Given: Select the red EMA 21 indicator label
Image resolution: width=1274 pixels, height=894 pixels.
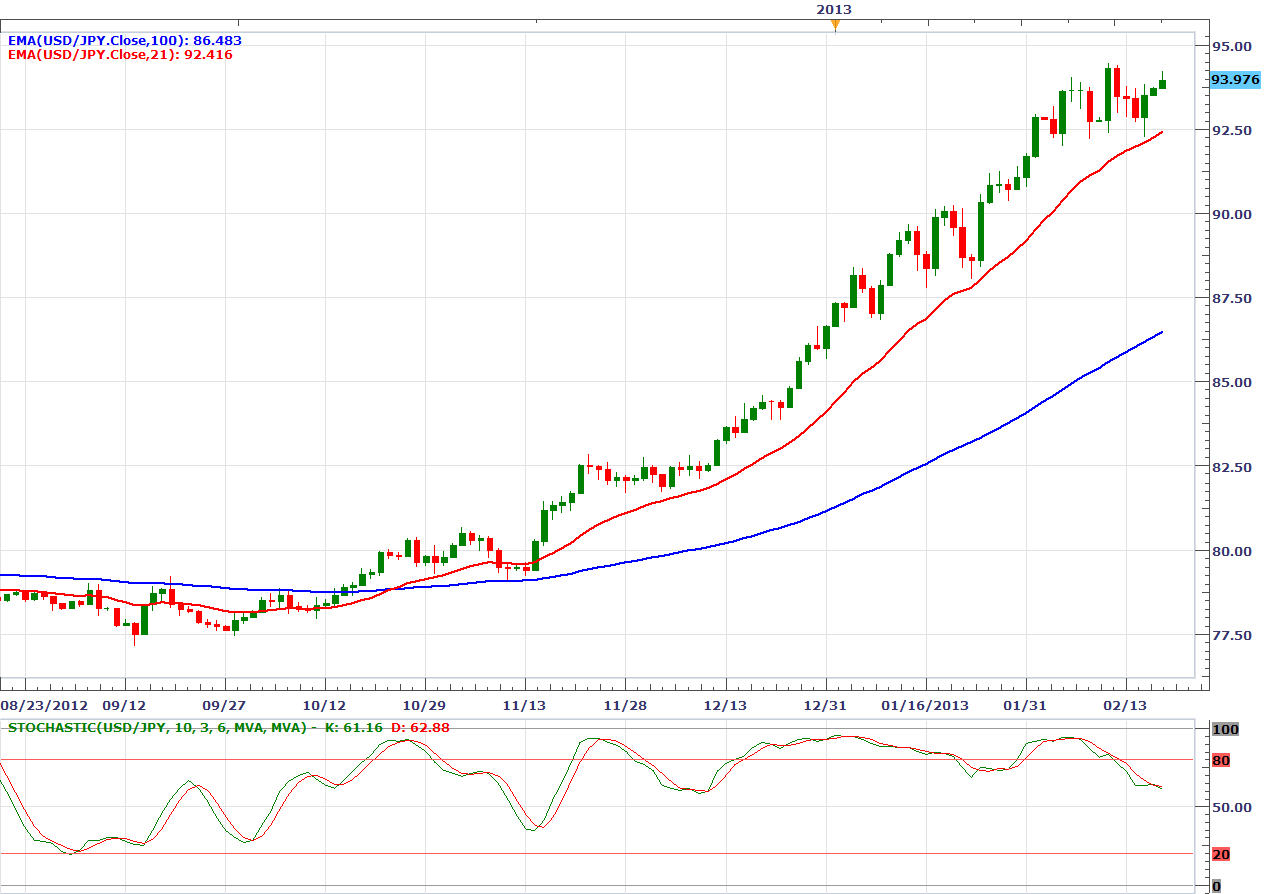Looking at the screenshot, I should click(120, 55).
